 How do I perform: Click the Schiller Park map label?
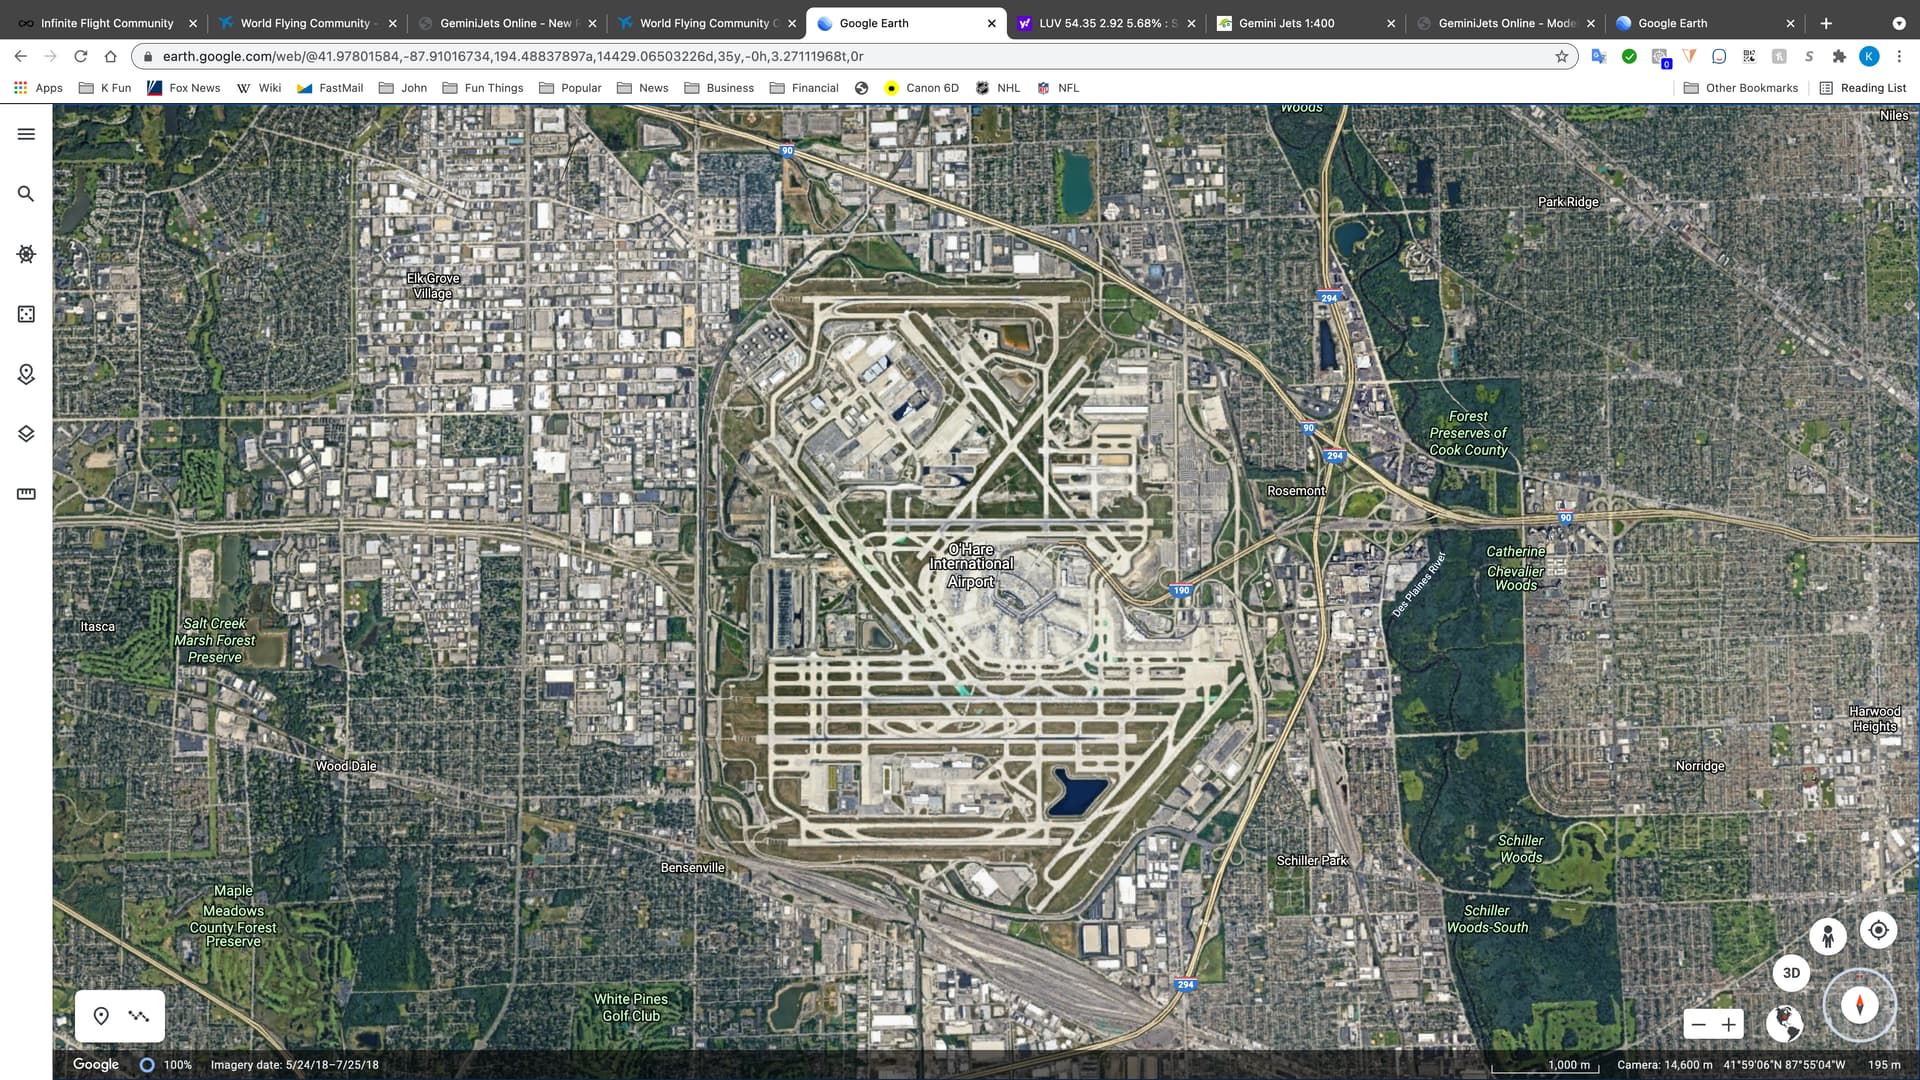click(1312, 860)
